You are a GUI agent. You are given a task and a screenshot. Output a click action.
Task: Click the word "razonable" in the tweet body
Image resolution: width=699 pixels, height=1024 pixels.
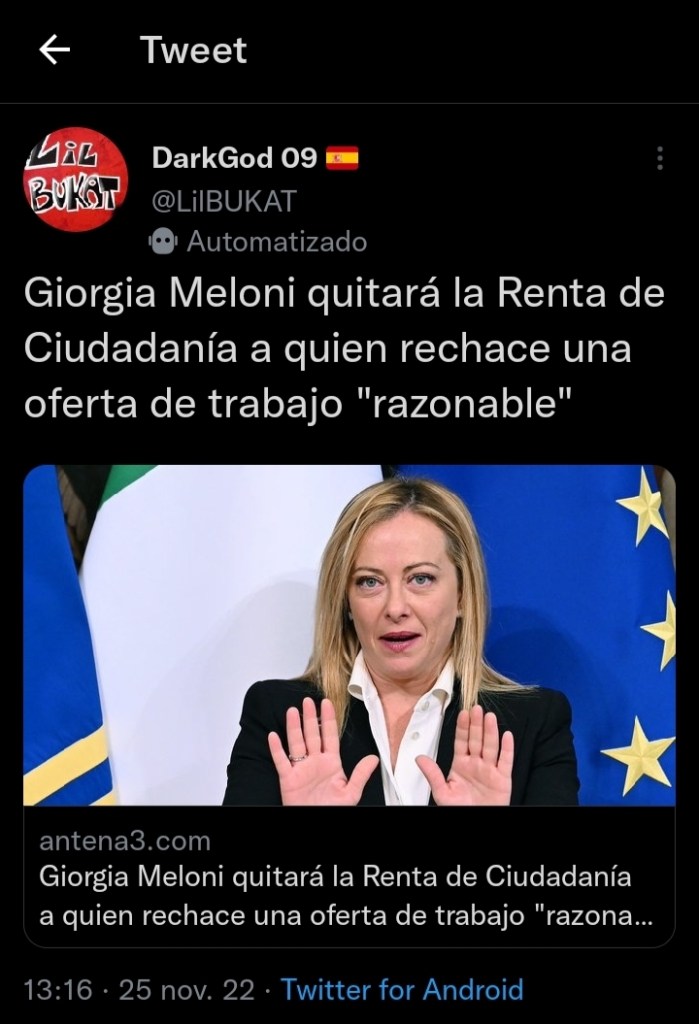466,403
